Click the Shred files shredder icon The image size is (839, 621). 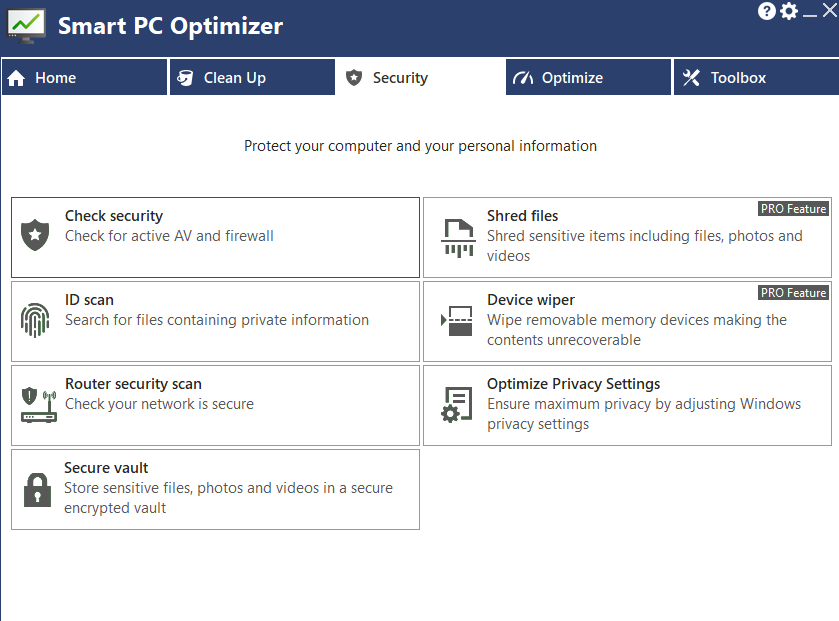[x=459, y=239]
